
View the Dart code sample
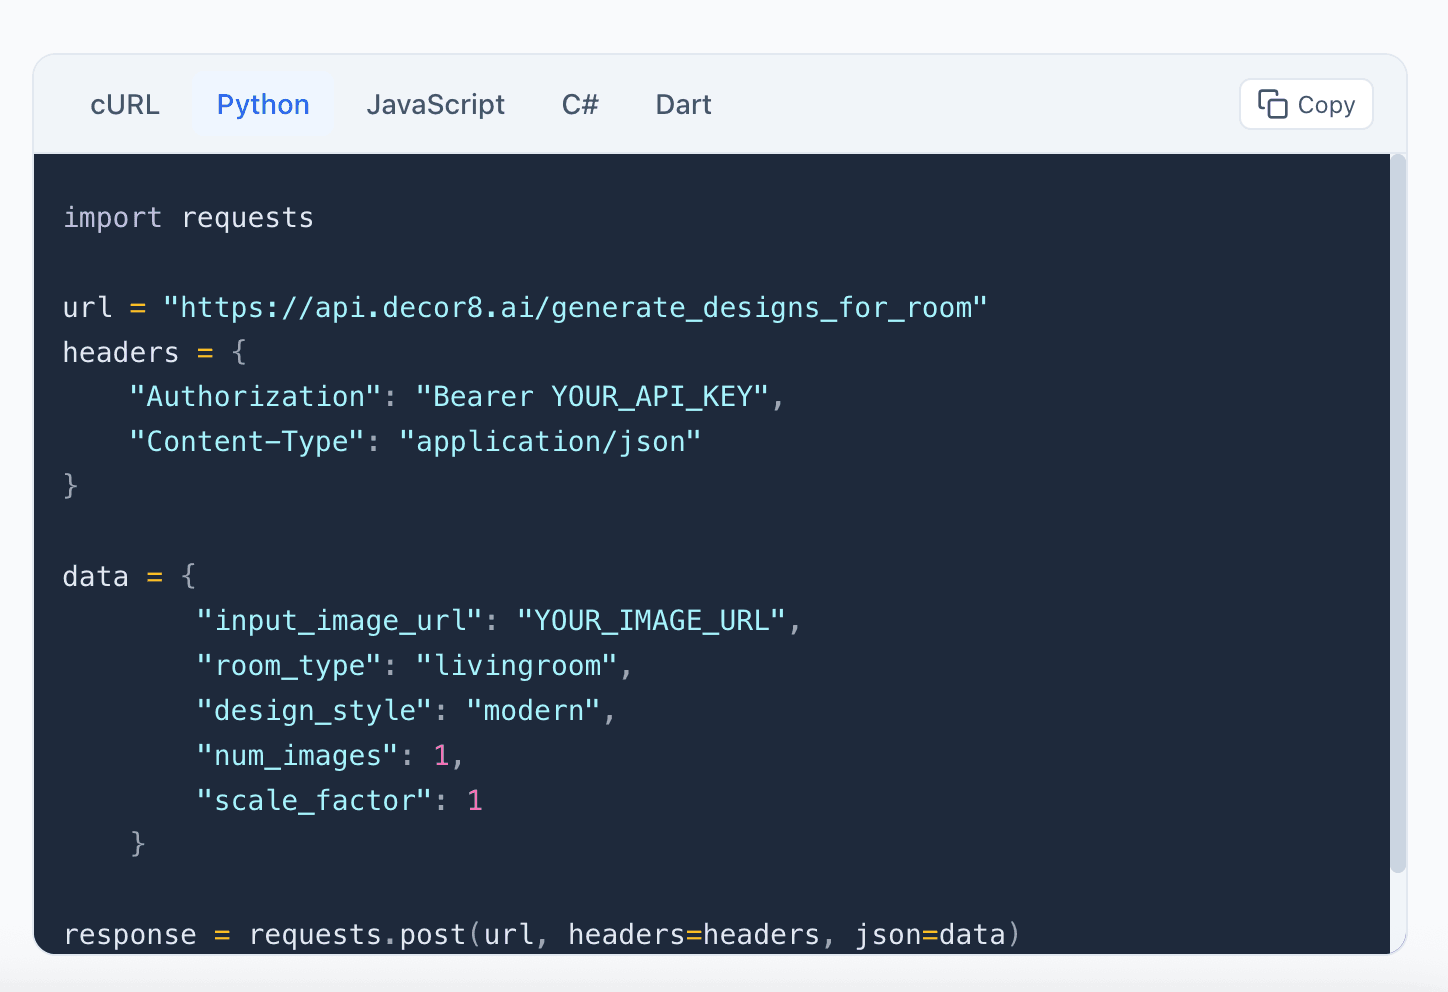(683, 104)
